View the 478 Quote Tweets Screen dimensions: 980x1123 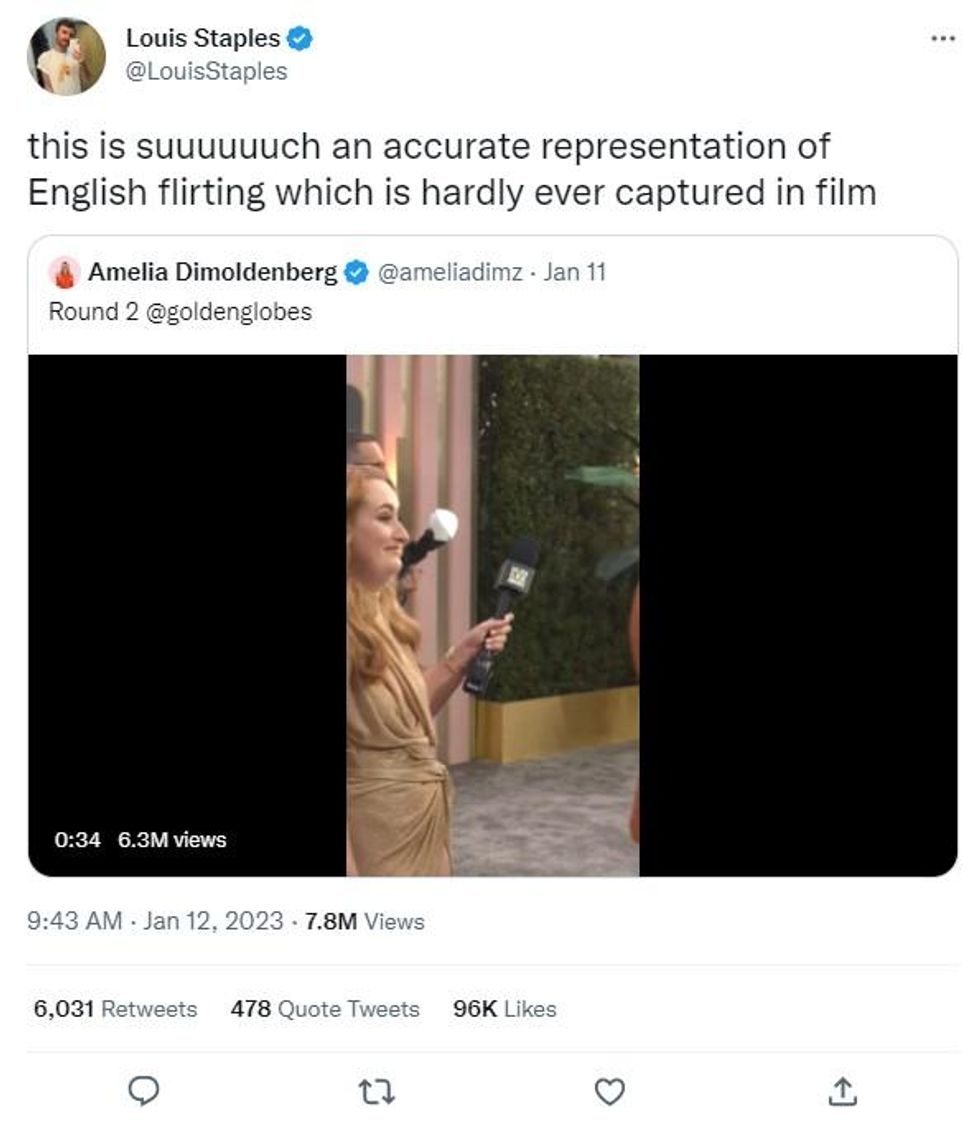(325, 1009)
